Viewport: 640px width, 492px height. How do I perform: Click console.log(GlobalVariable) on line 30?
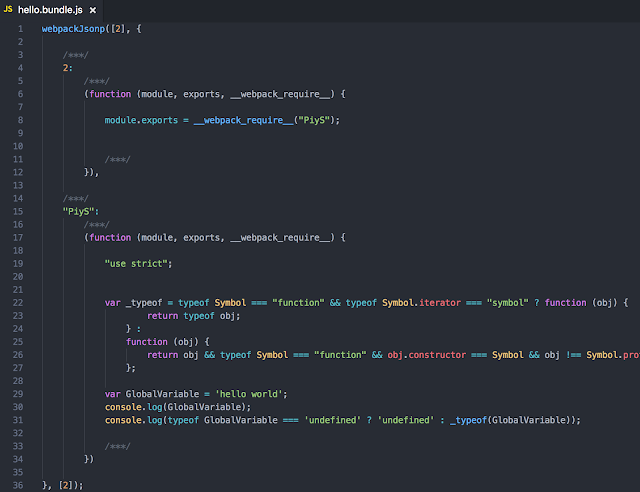tap(176, 407)
